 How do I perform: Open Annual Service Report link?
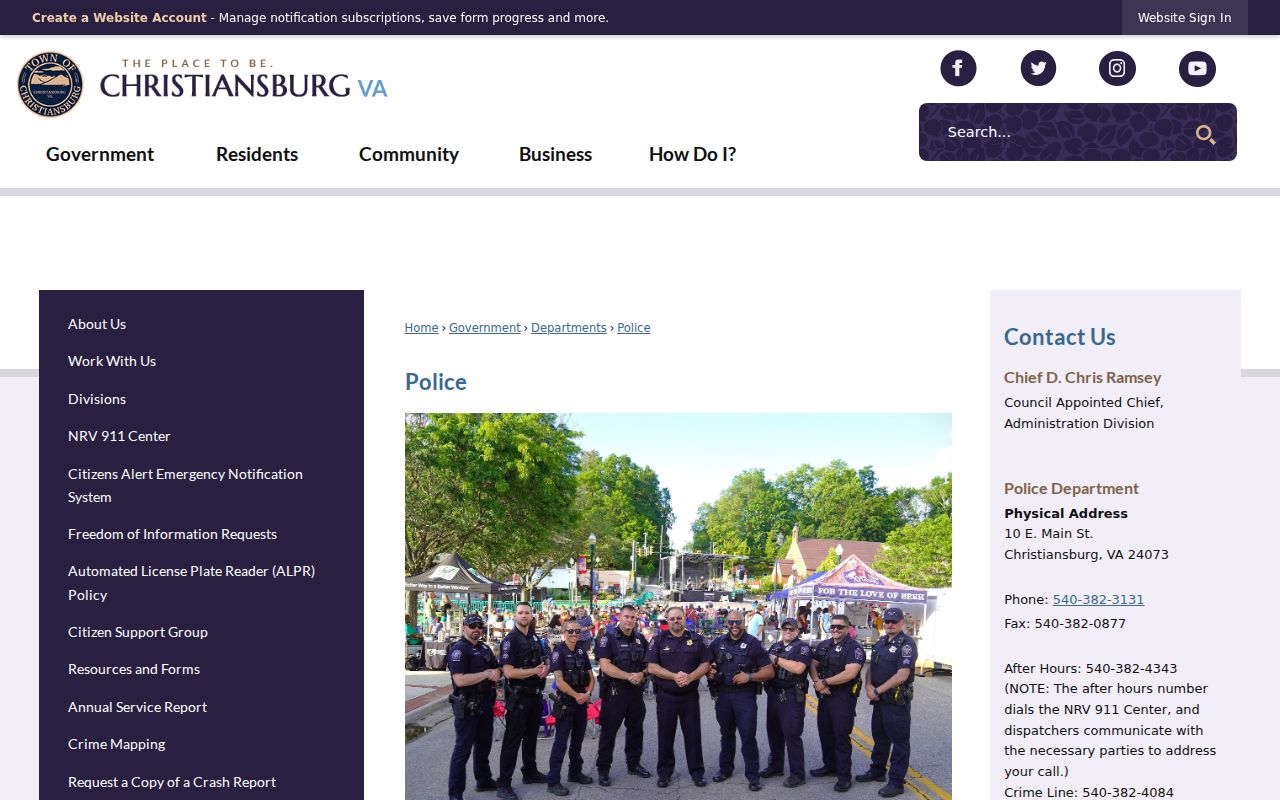coord(137,707)
